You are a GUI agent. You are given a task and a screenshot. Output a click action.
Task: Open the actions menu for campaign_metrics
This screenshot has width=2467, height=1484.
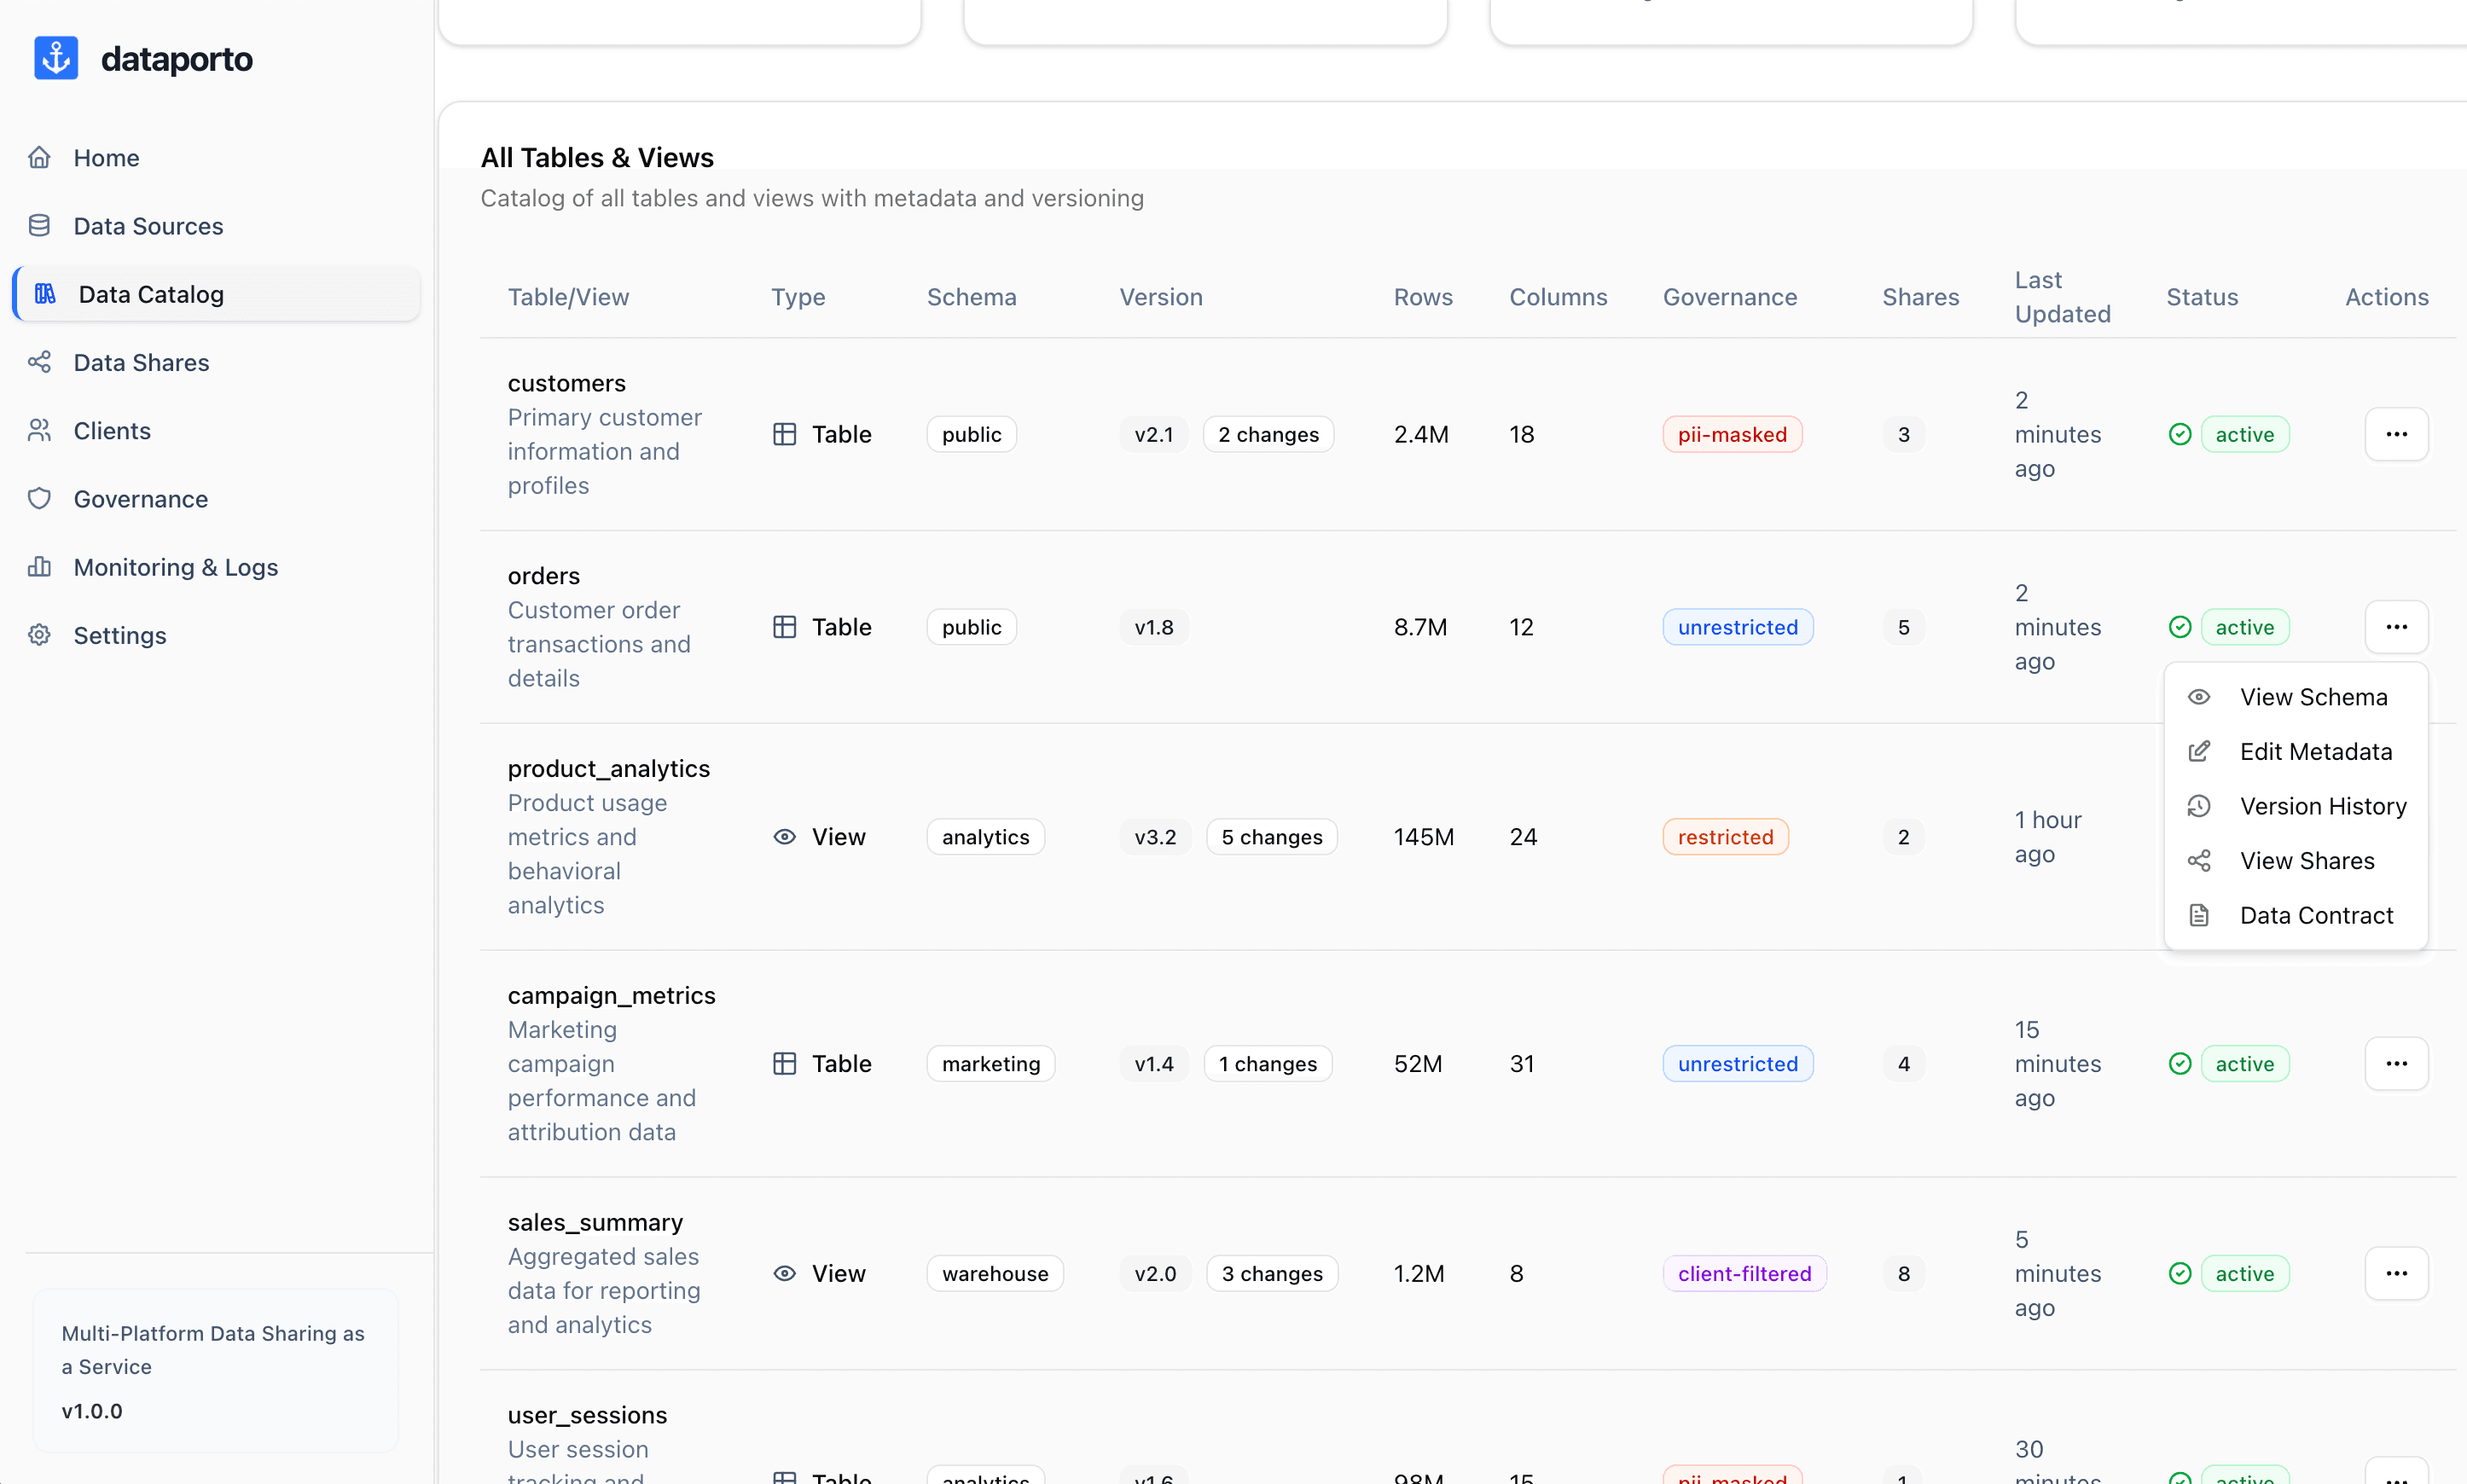point(2397,1063)
